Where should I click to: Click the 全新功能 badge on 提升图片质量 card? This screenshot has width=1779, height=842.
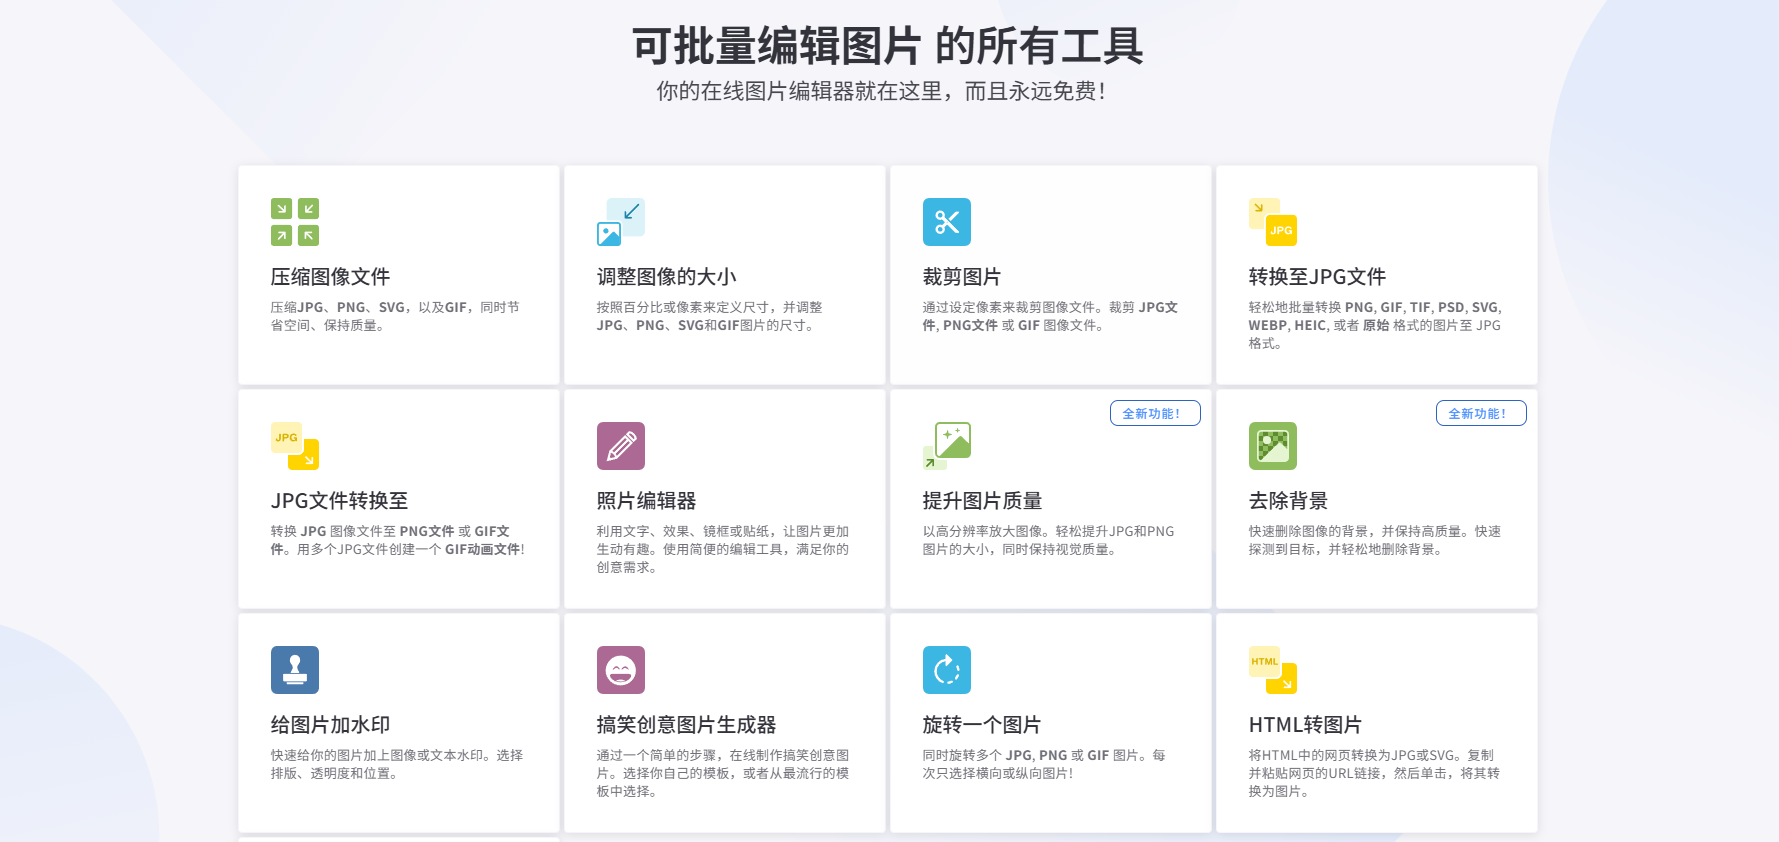pyautogui.click(x=1155, y=413)
